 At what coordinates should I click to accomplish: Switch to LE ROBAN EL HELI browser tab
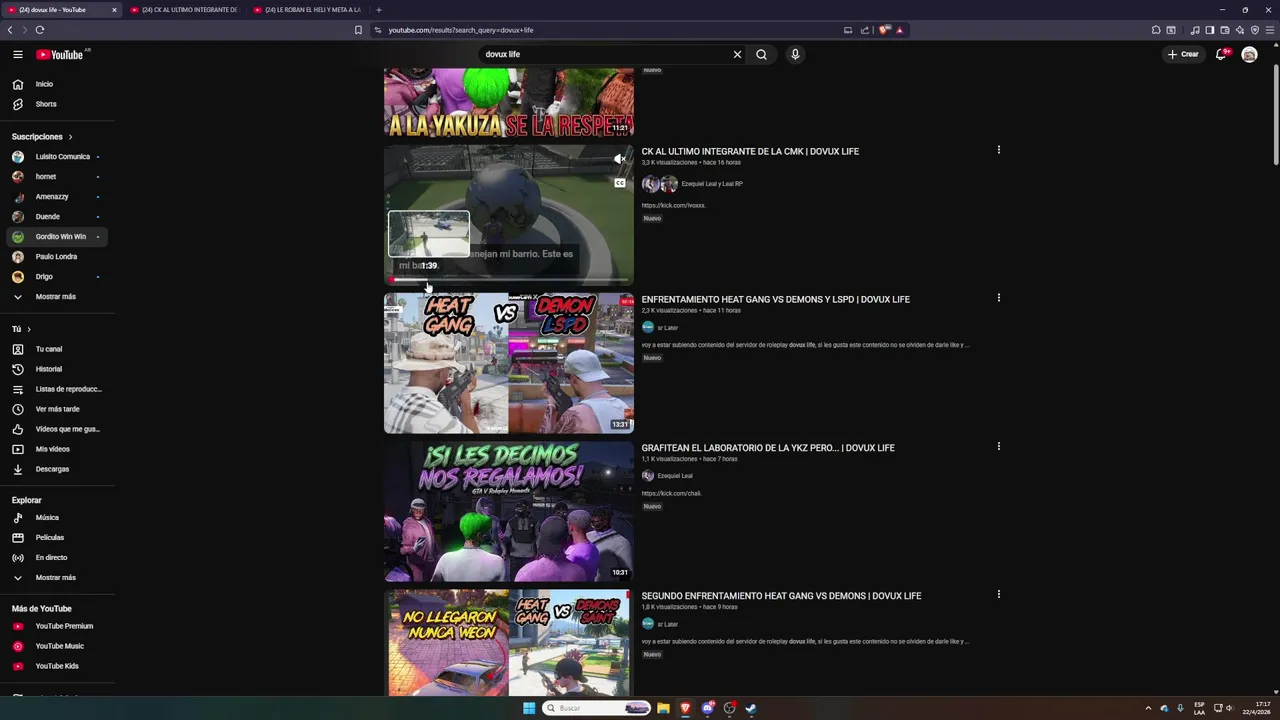(x=306, y=10)
